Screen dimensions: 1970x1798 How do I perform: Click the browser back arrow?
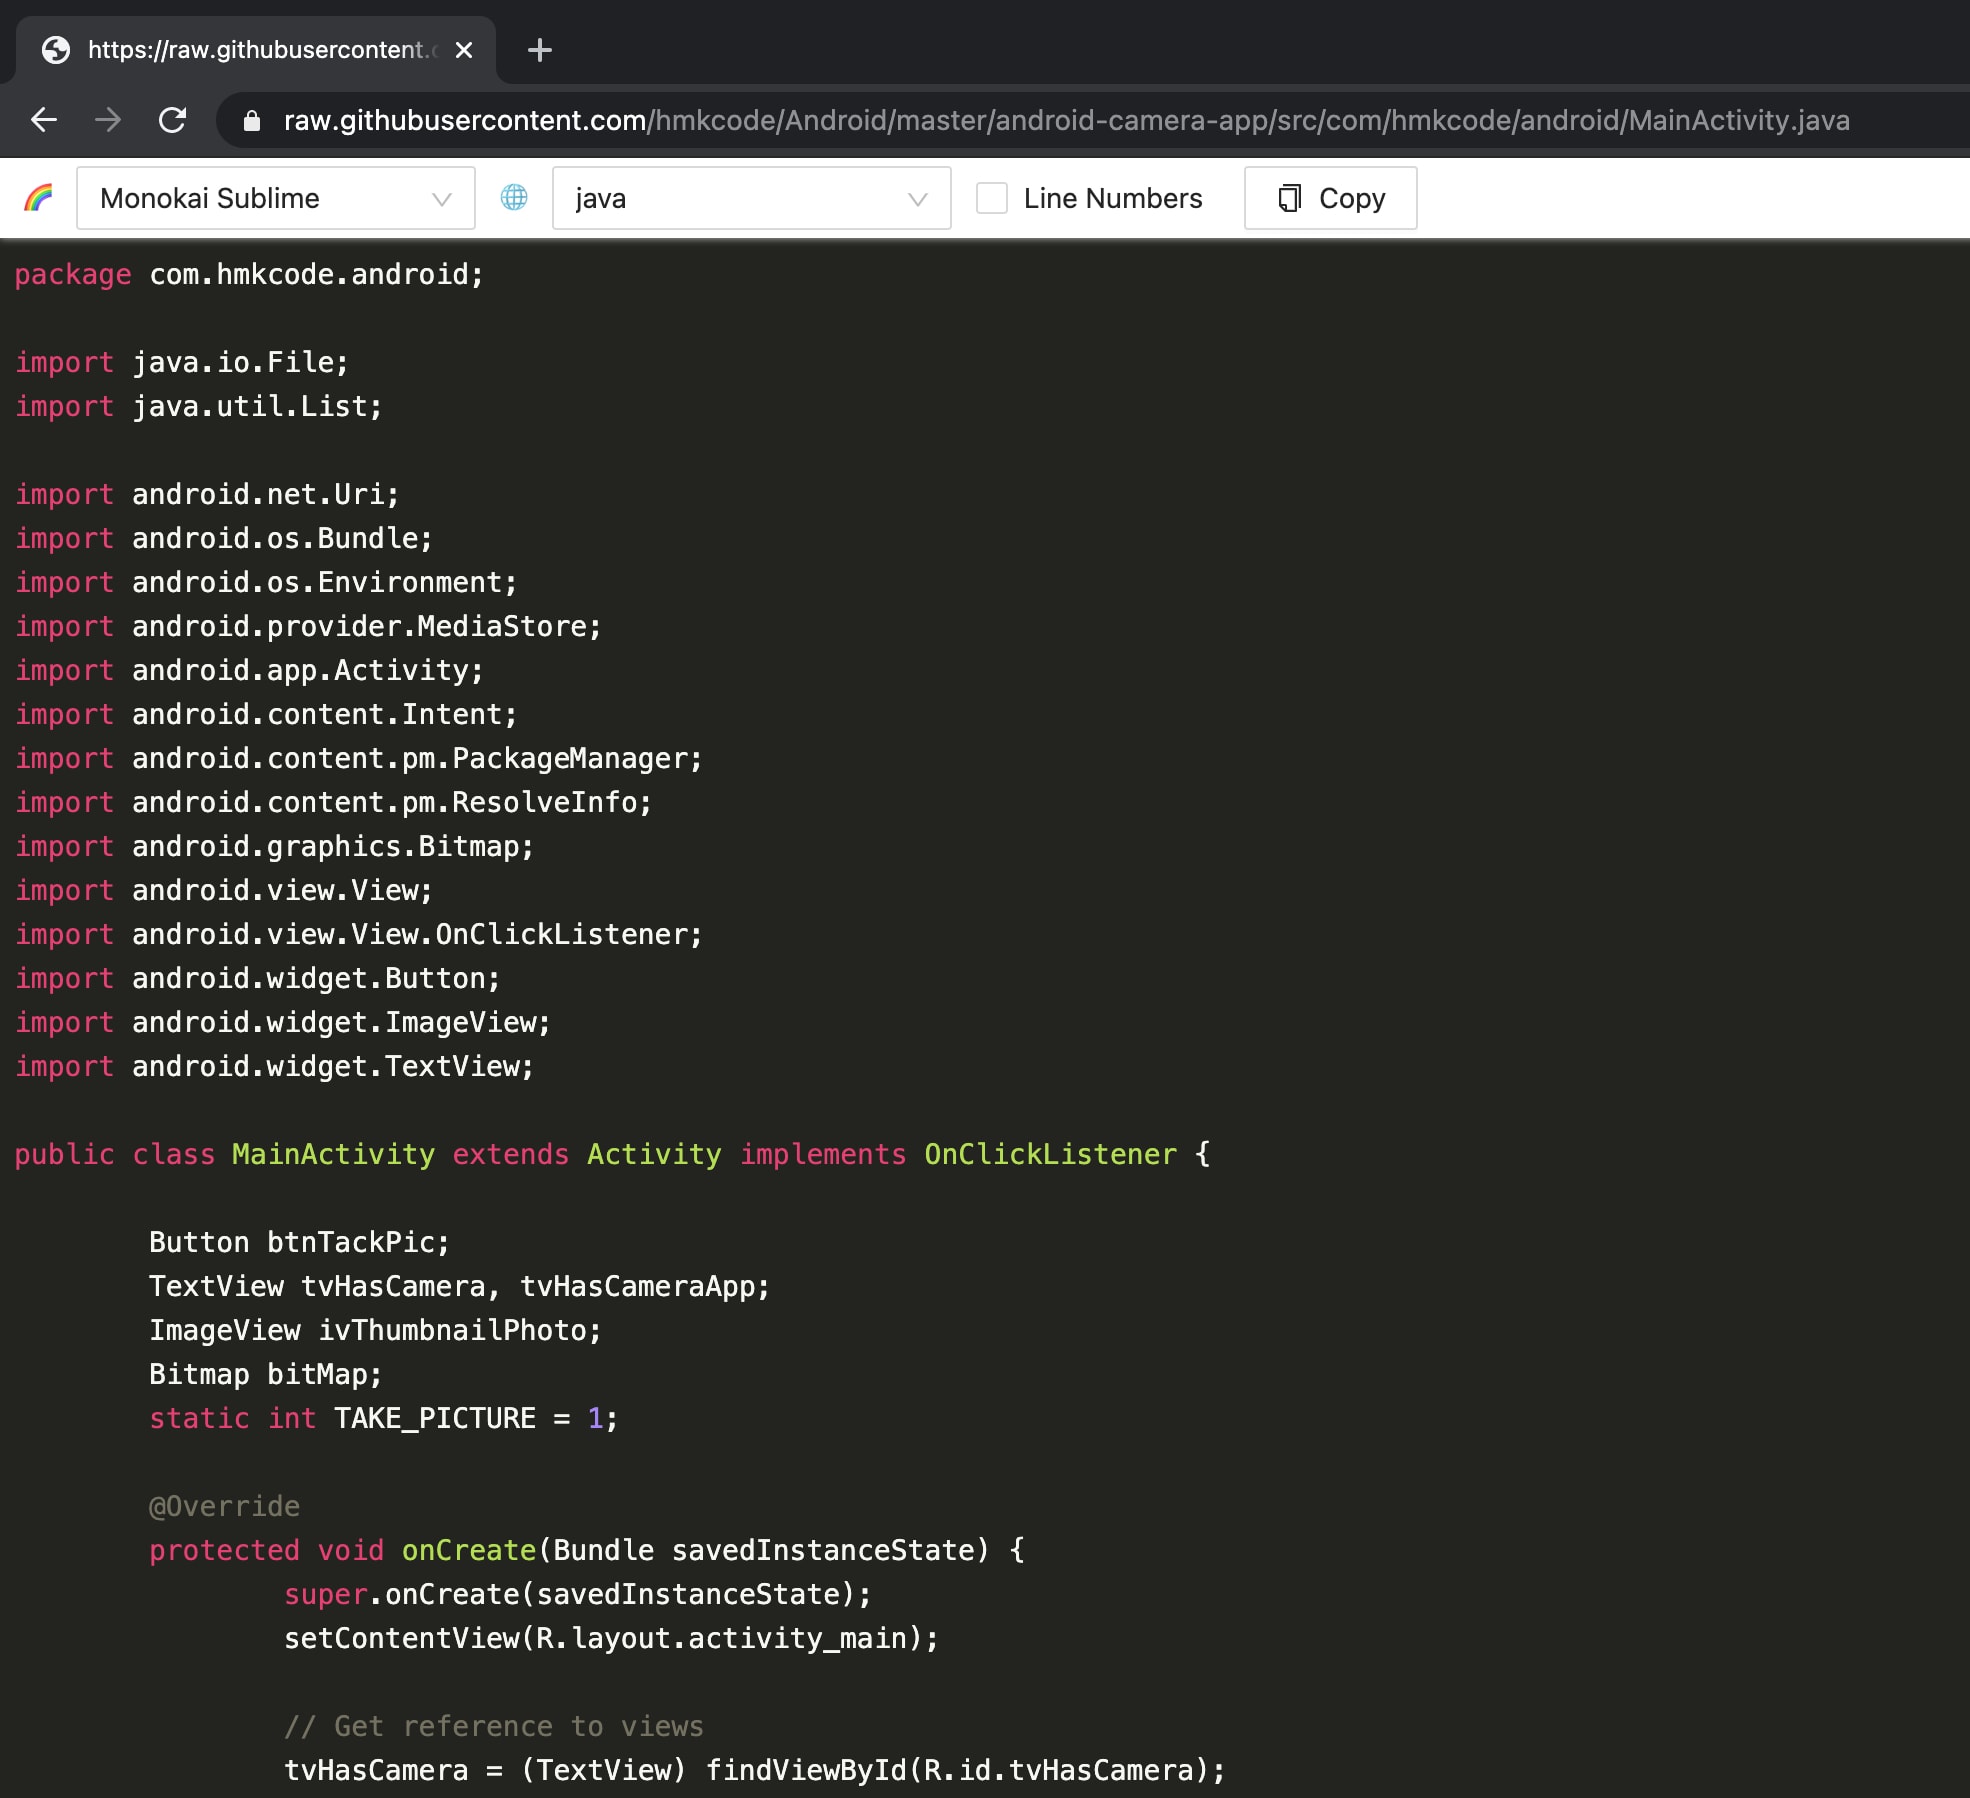pyautogui.click(x=44, y=120)
